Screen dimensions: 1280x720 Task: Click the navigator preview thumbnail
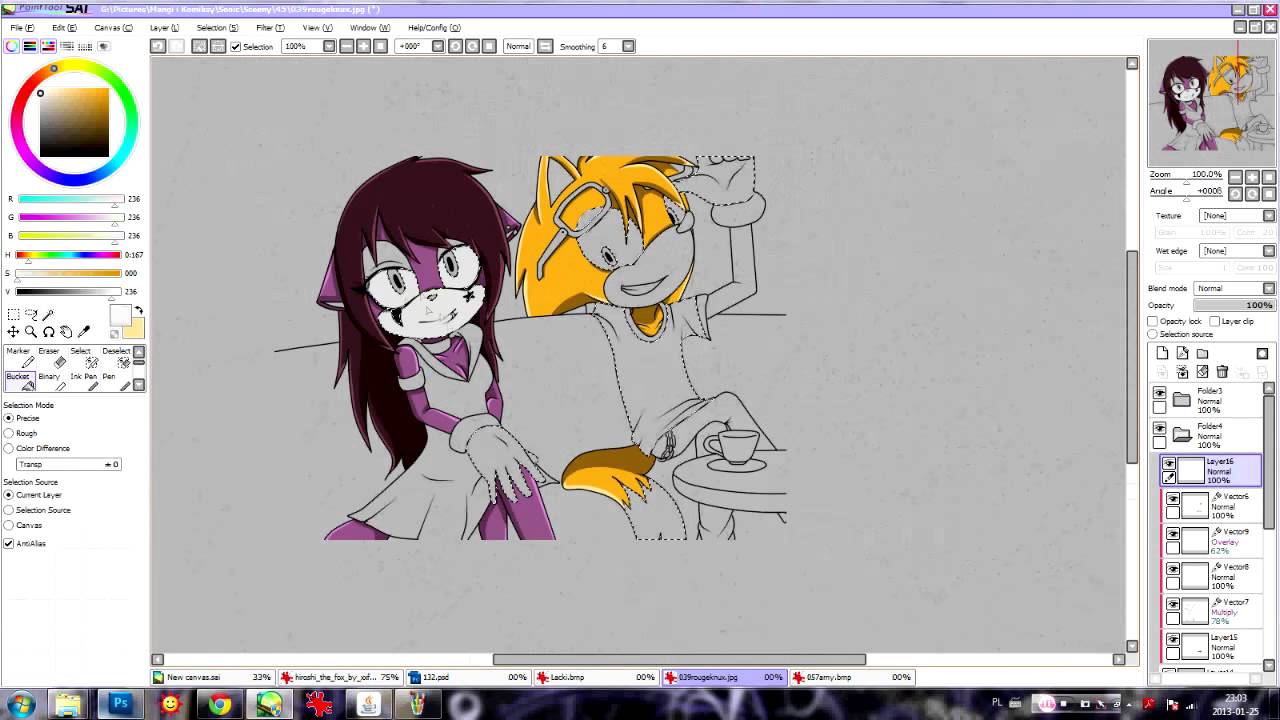[1212, 103]
